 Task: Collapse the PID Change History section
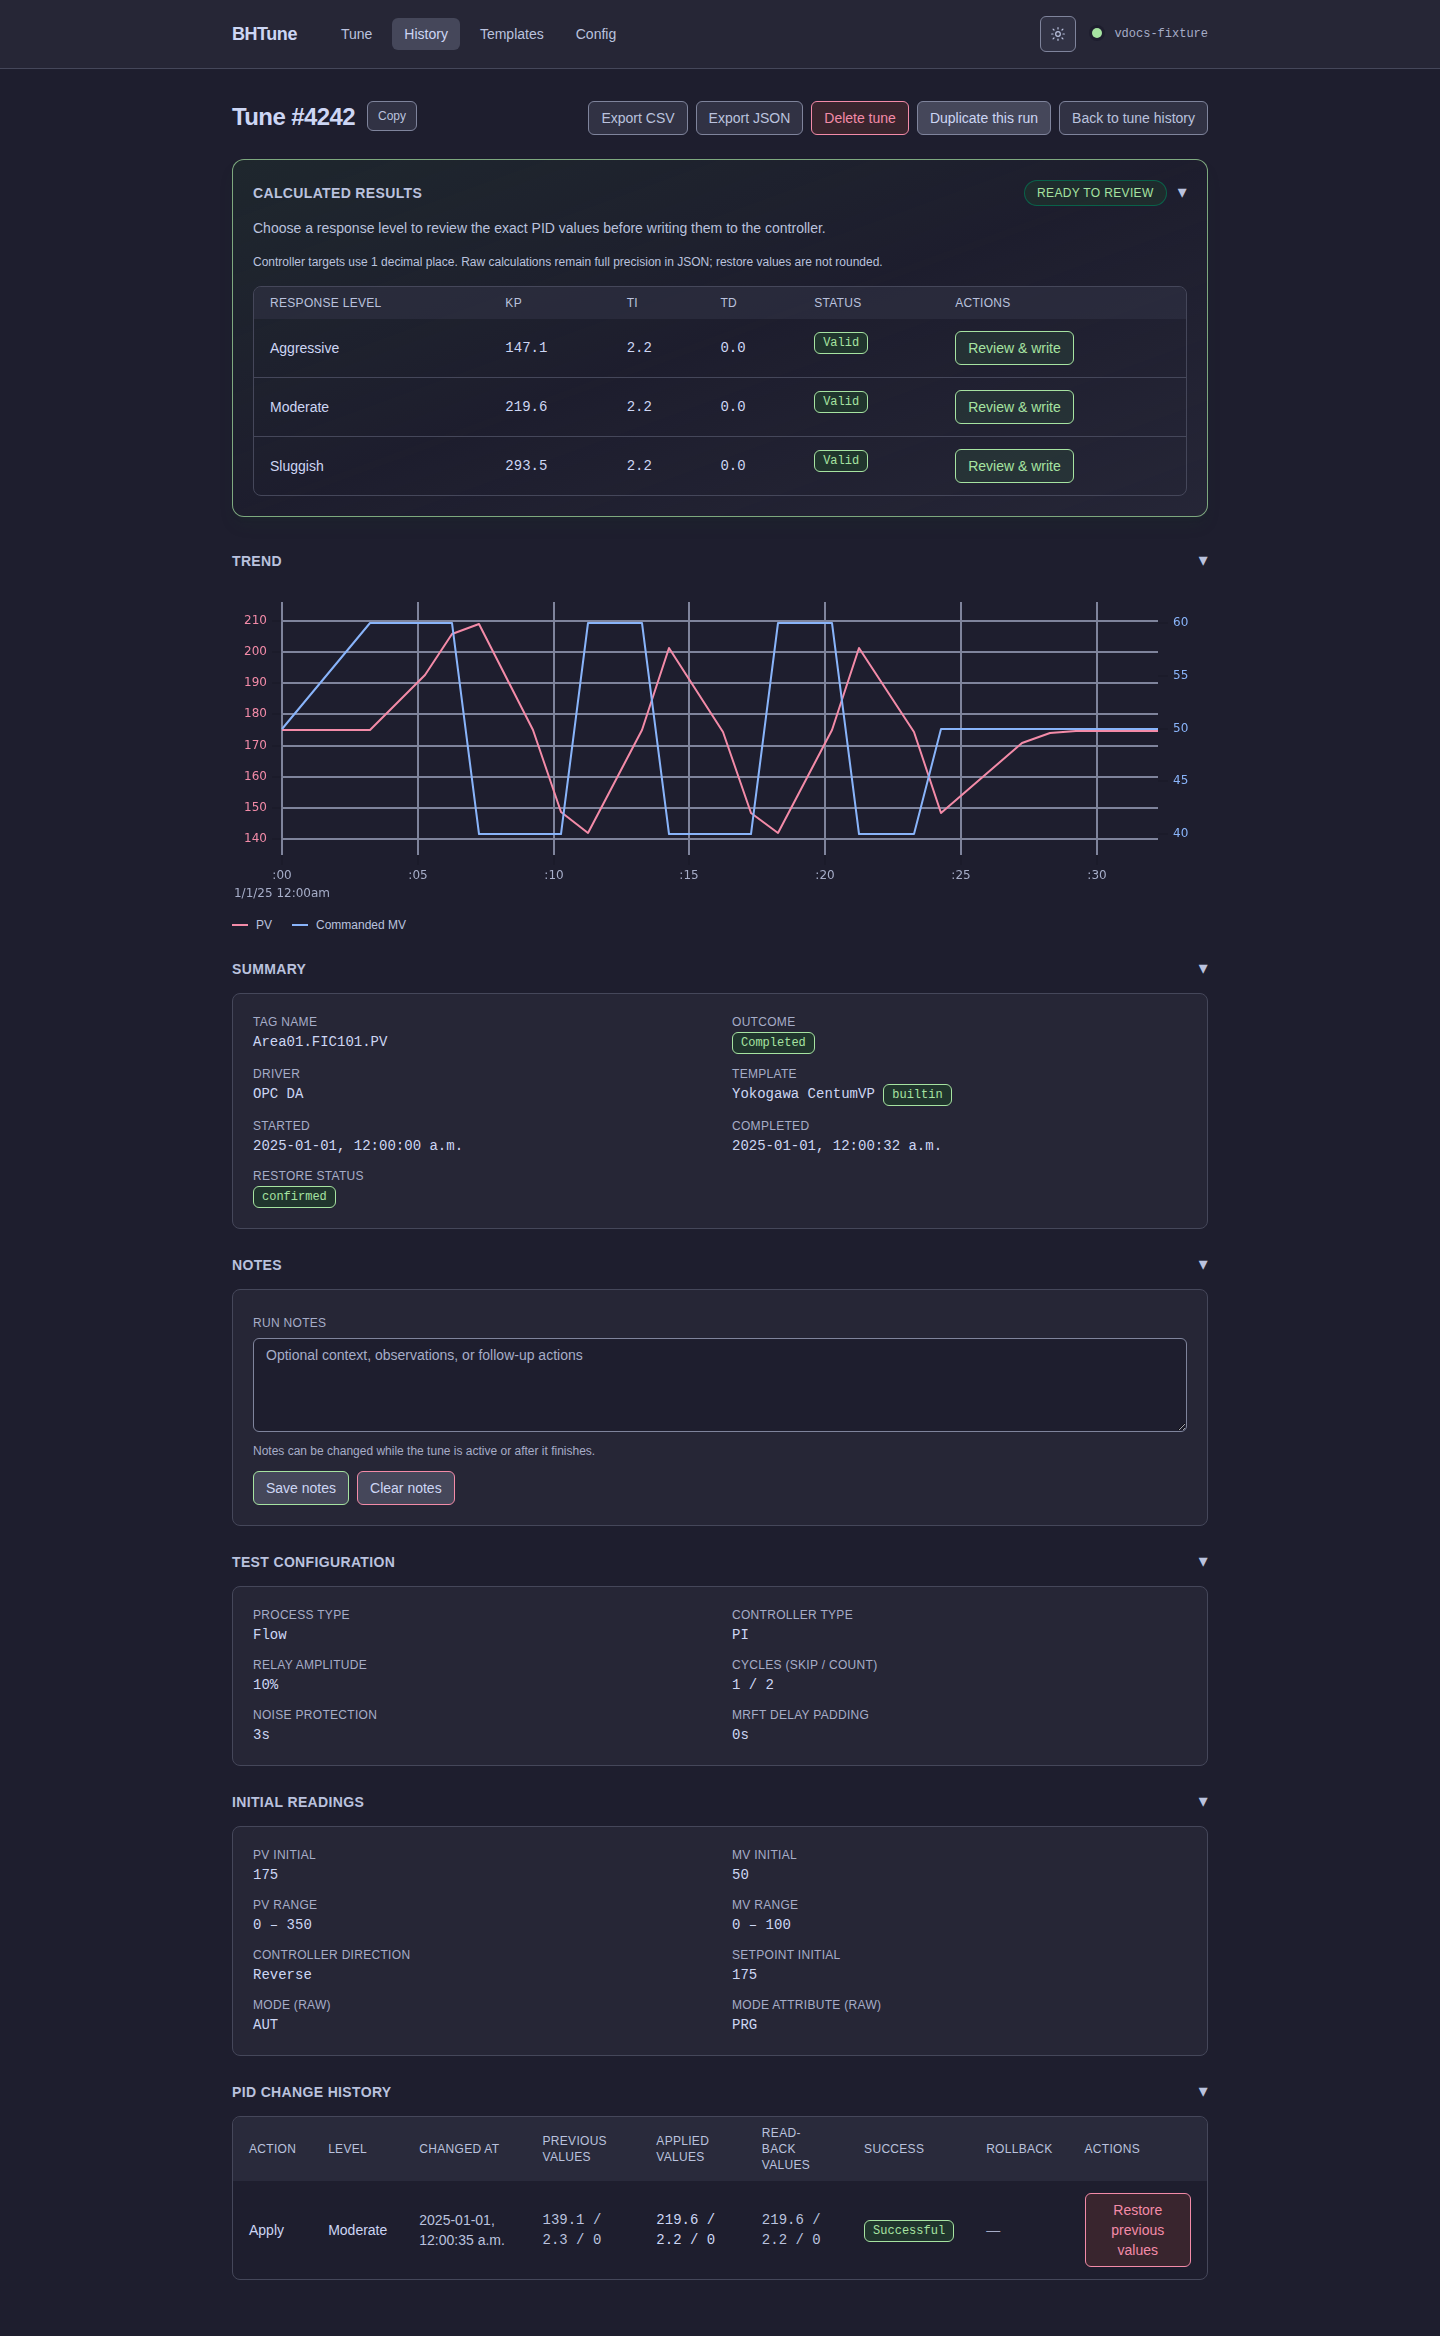(x=1203, y=2092)
